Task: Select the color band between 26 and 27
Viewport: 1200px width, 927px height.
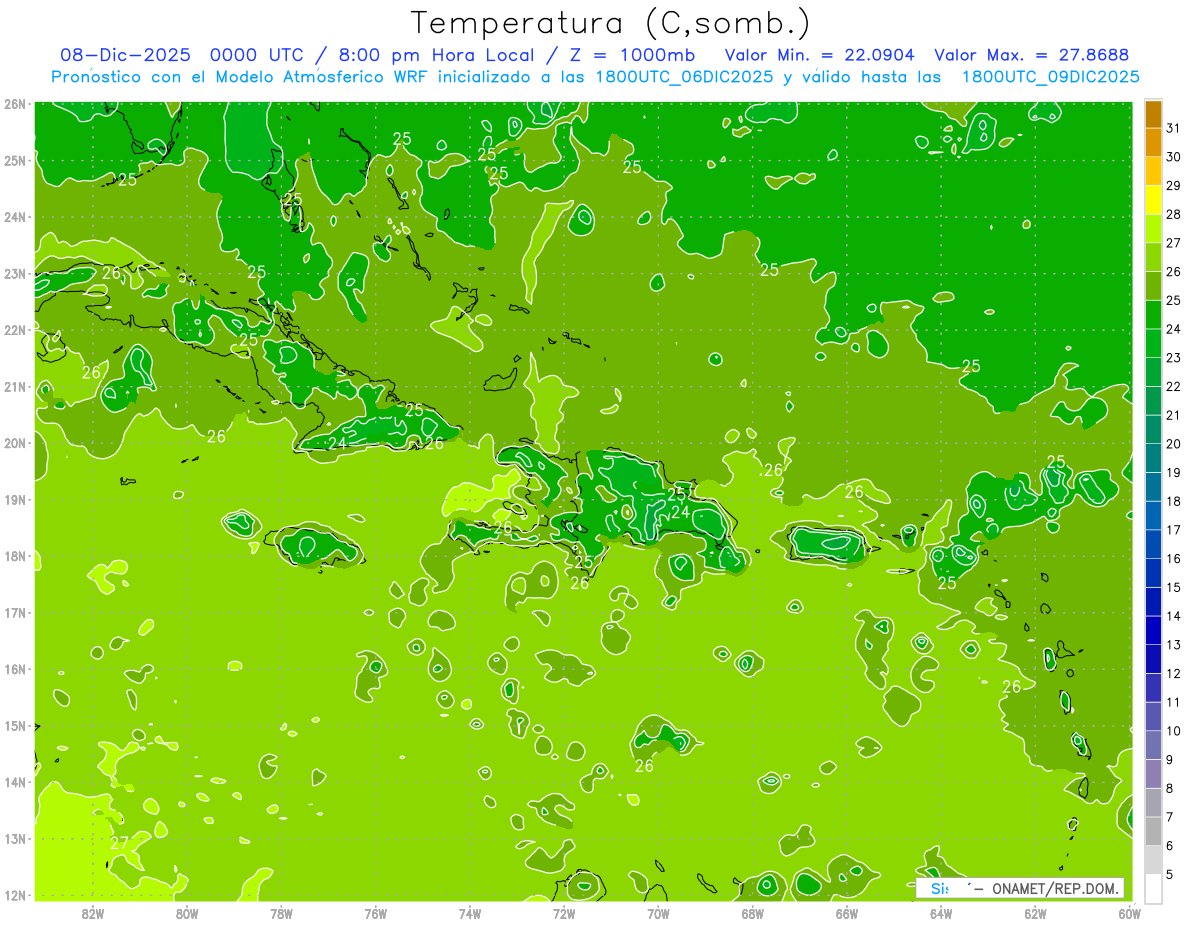Action: pyautogui.click(x=1153, y=257)
